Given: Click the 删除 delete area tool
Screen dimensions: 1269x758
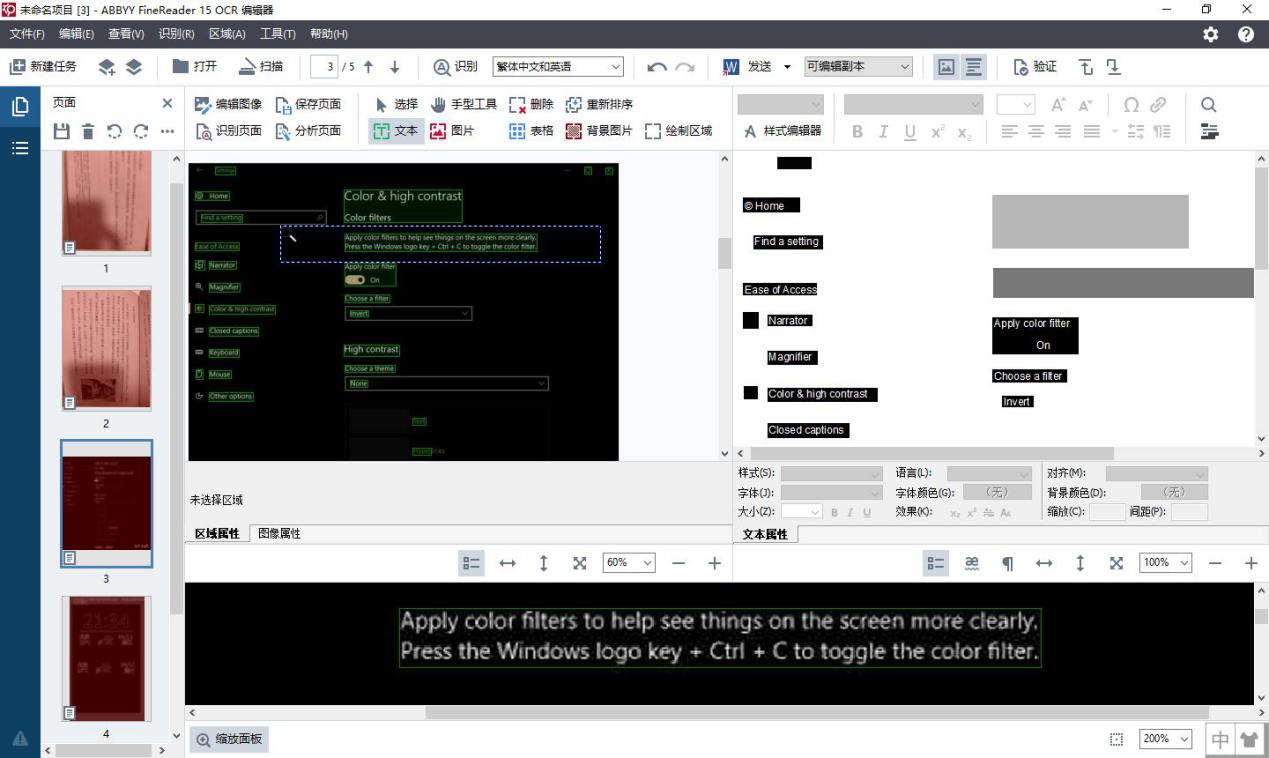Looking at the screenshot, I should (x=531, y=104).
